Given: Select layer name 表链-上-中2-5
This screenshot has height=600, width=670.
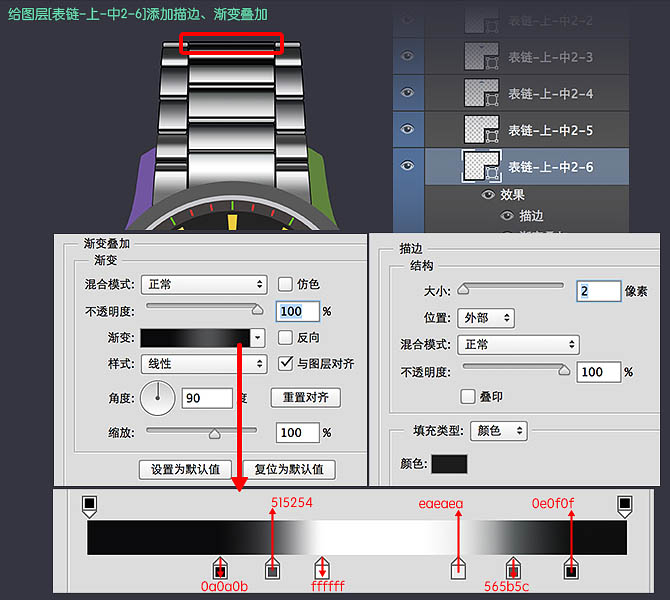Looking at the screenshot, I should [550, 130].
